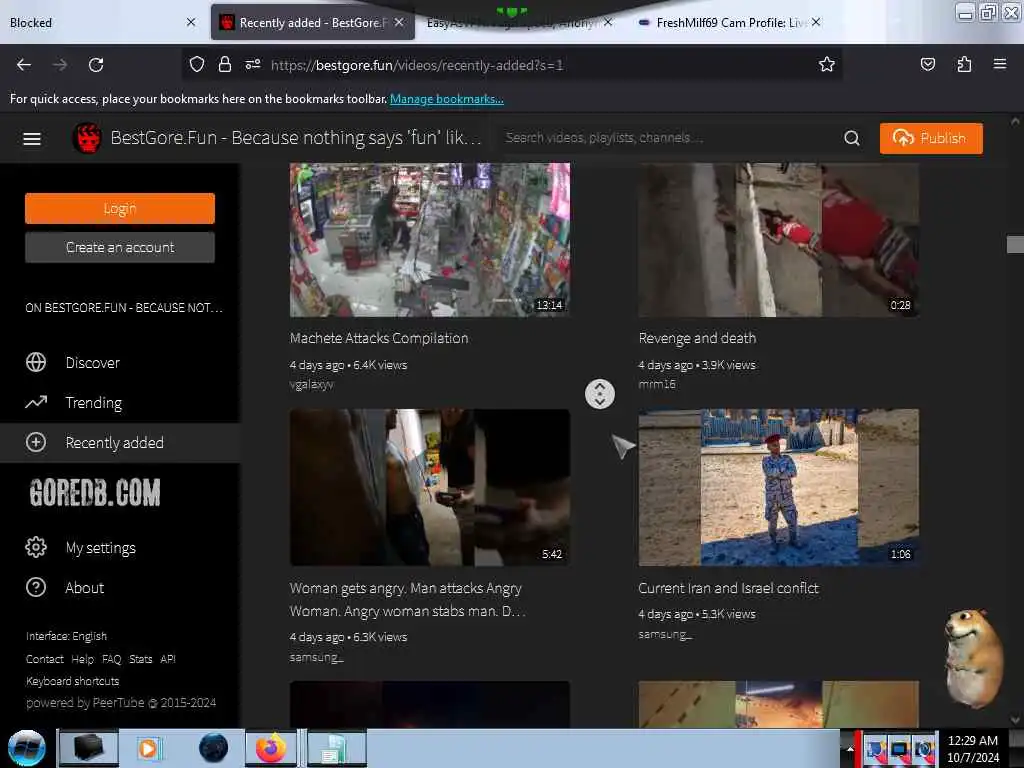Image resolution: width=1024 pixels, height=768 pixels.
Task: Open the mrm16 channel link
Action: (657, 384)
